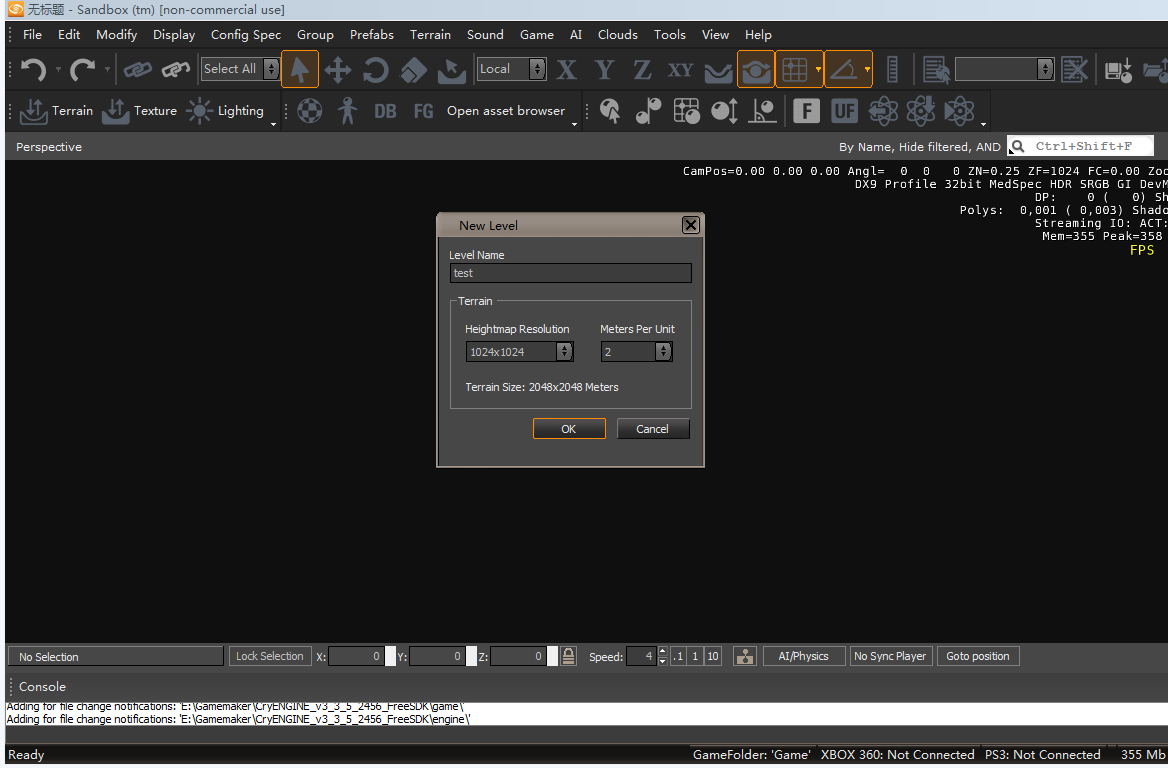Click the Undo arrow icon
Image resolution: width=1168 pixels, height=768 pixels.
point(33,69)
